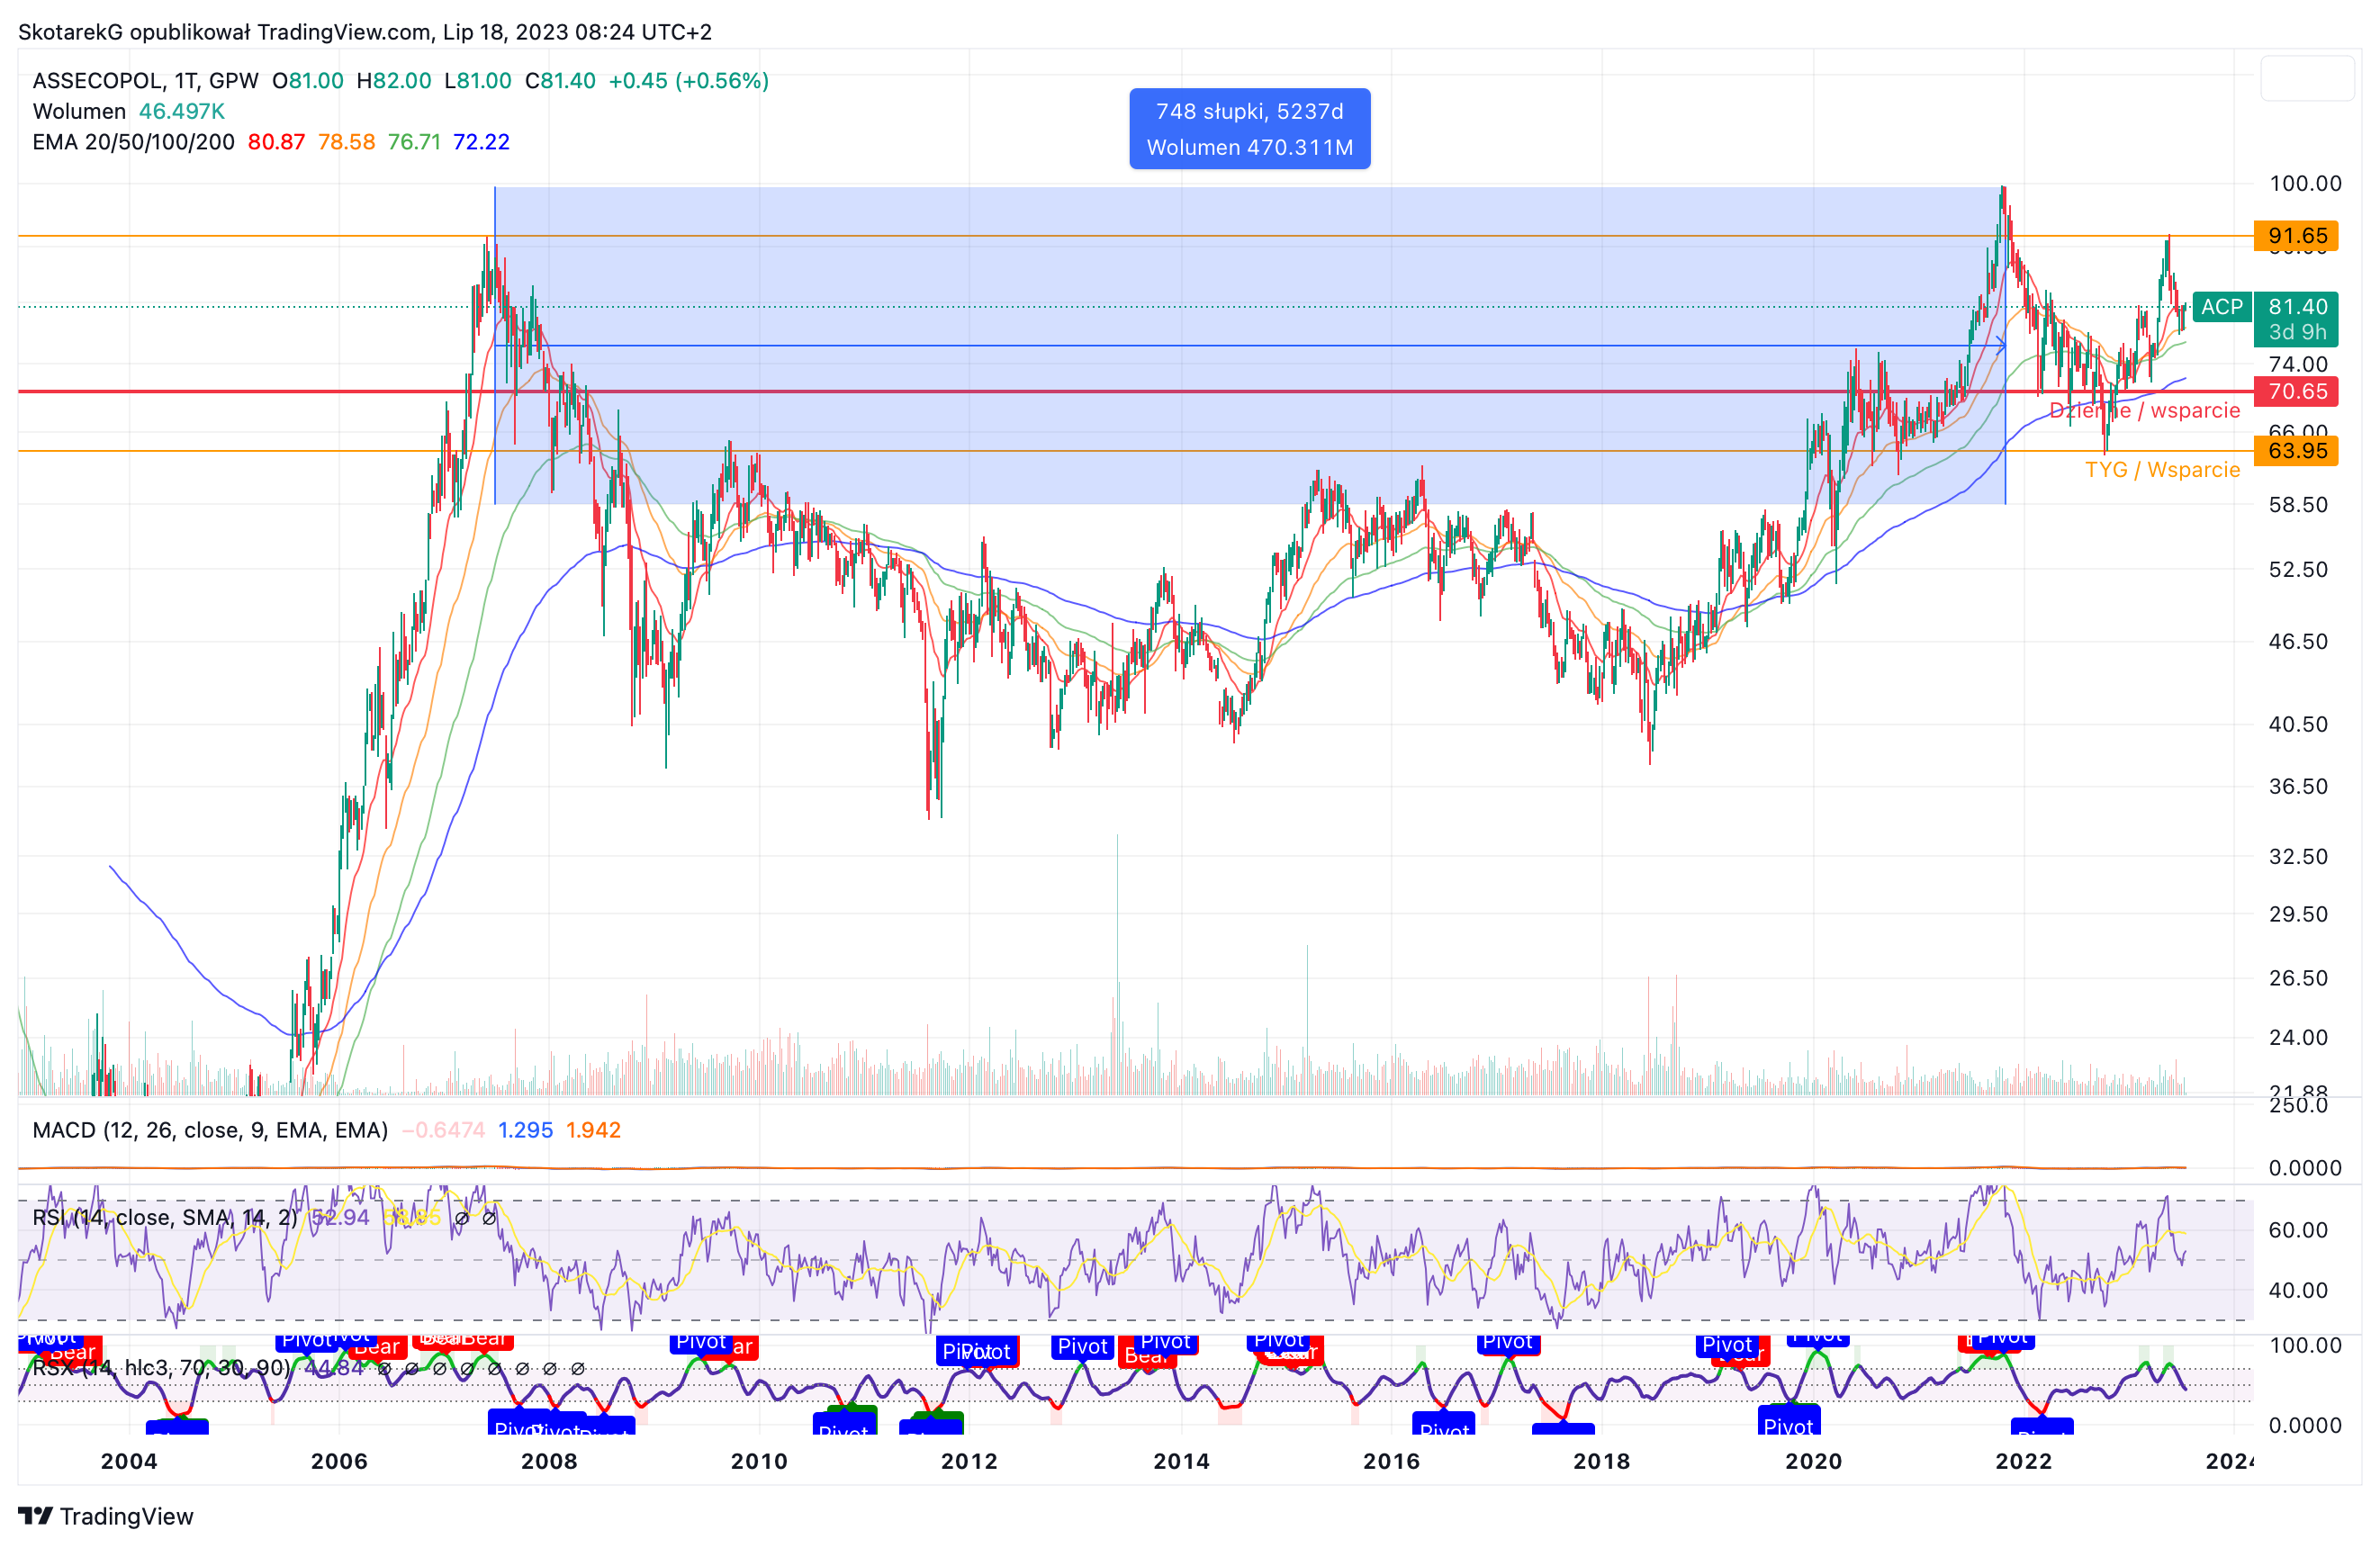Click the ASSECOPOL, 1T, GPW symbol title
Screen dimensions: 2380x1548
(145, 81)
